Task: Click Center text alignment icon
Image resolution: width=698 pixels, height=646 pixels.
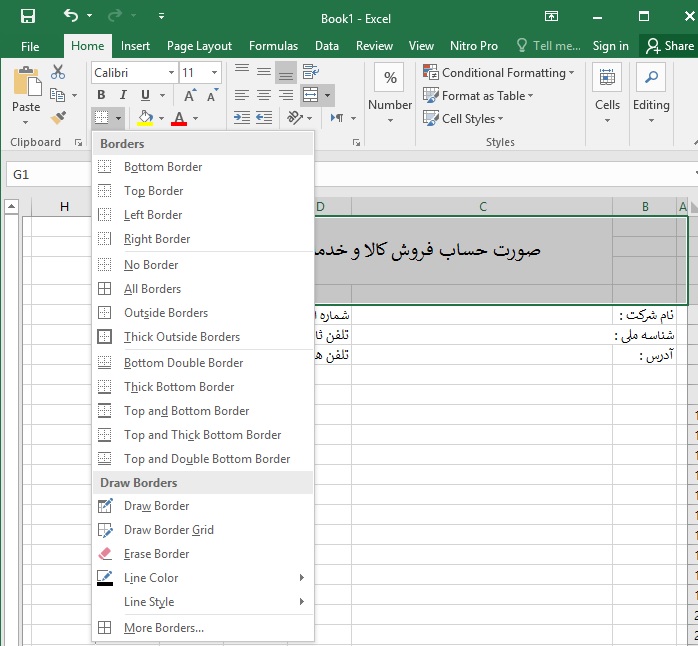Action: tap(264, 95)
